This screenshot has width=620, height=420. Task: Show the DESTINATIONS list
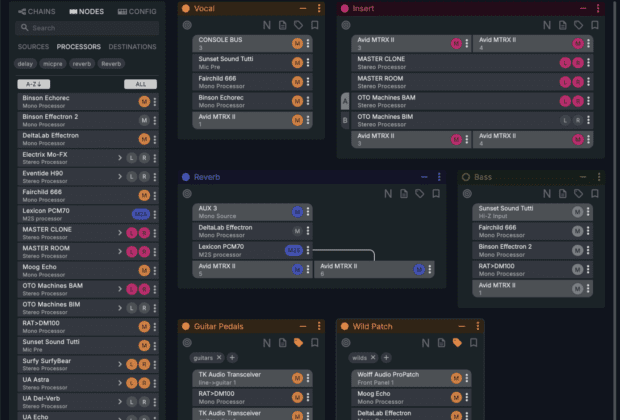click(x=132, y=47)
